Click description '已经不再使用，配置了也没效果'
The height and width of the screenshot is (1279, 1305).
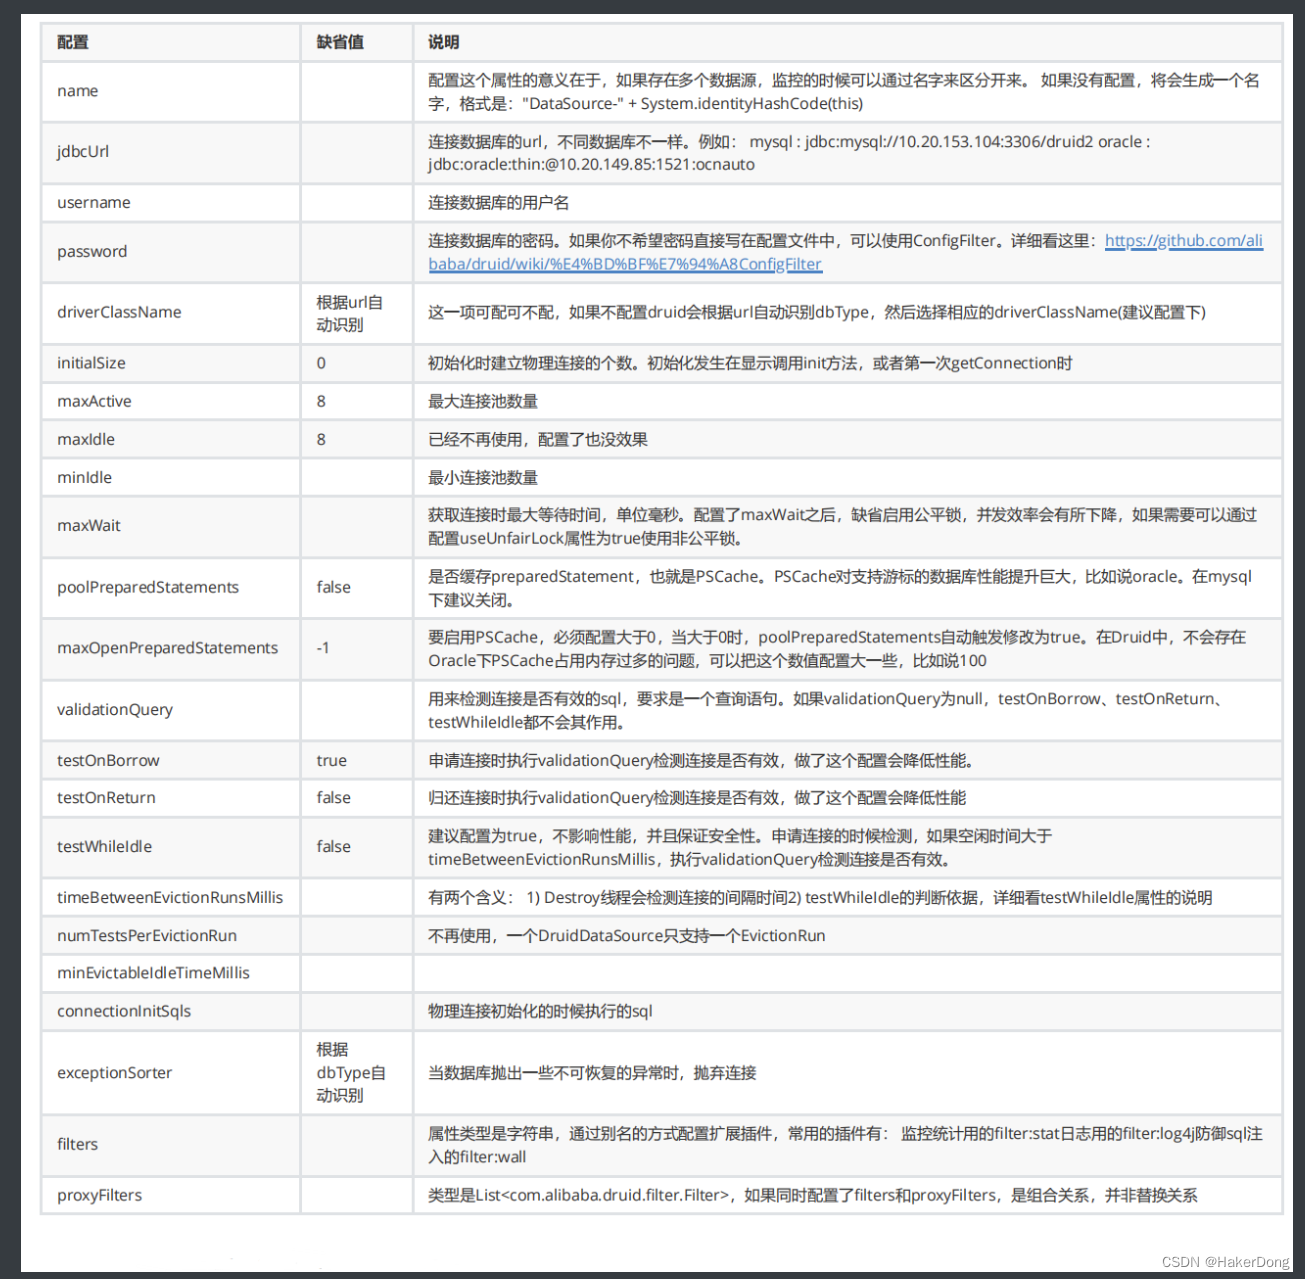(x=538, y=439)
